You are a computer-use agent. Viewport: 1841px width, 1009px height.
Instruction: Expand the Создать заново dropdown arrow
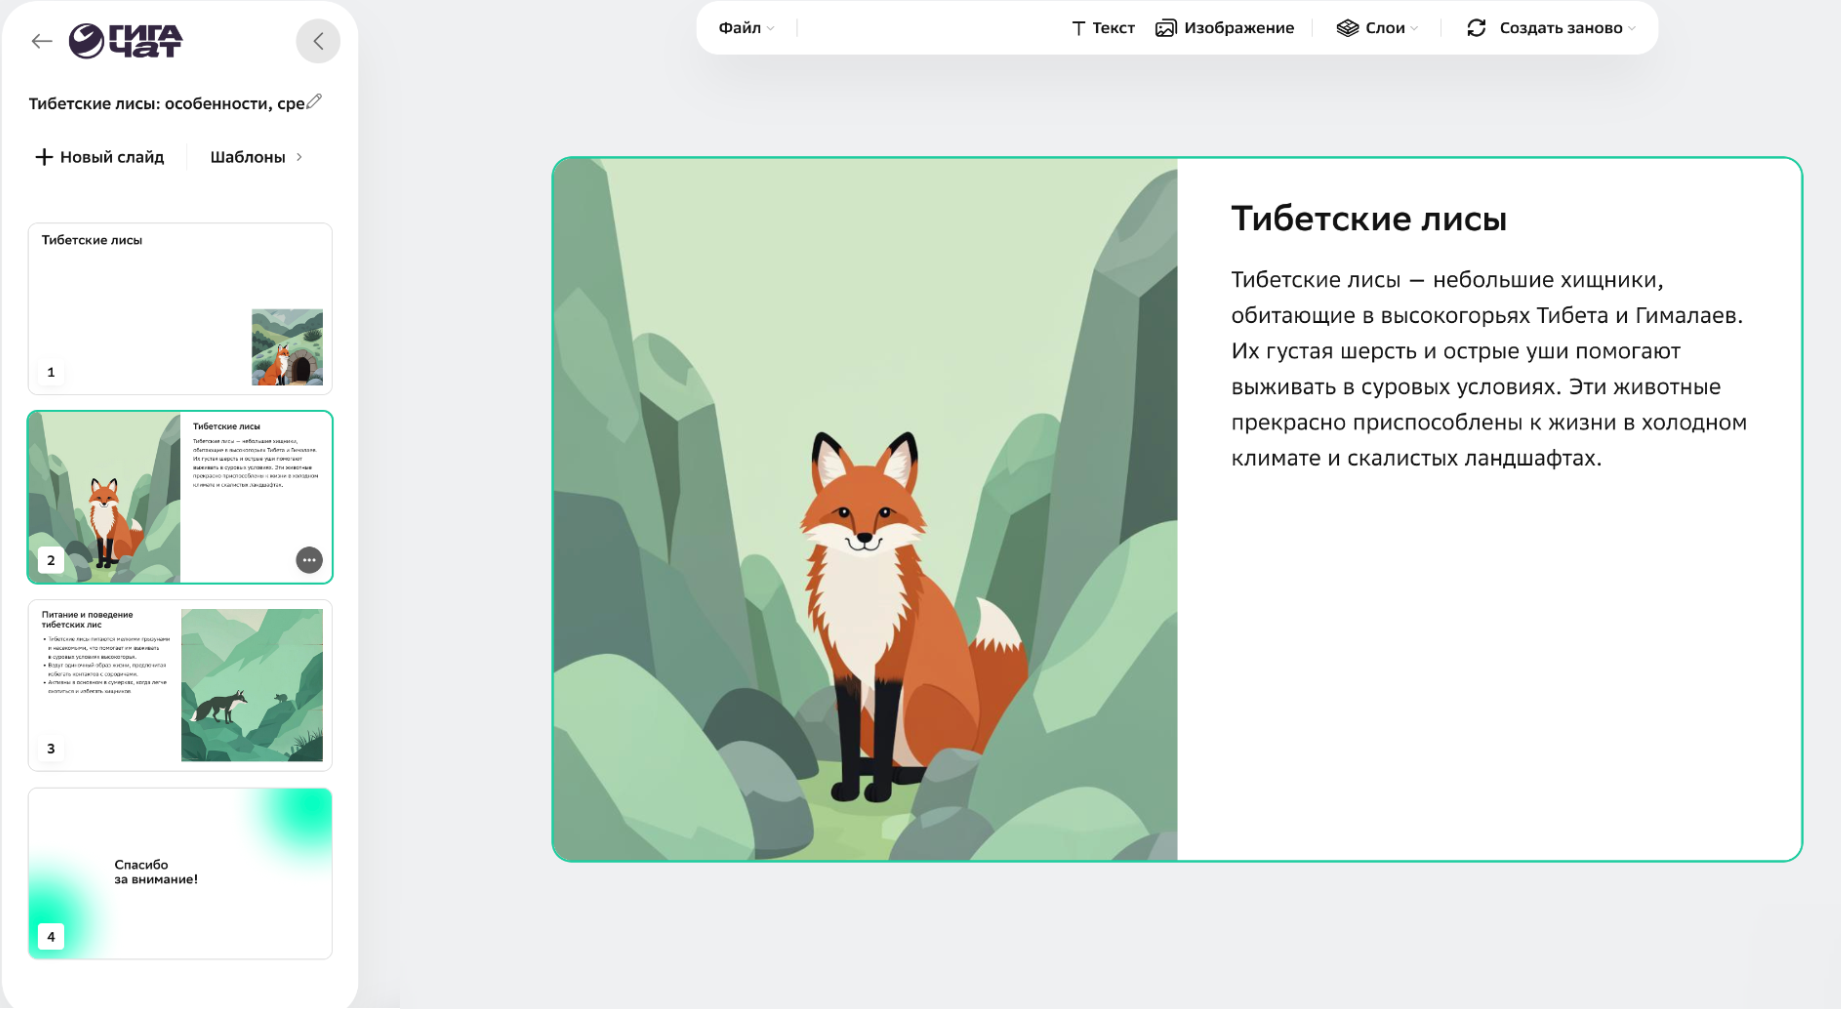click(1632, 29)
